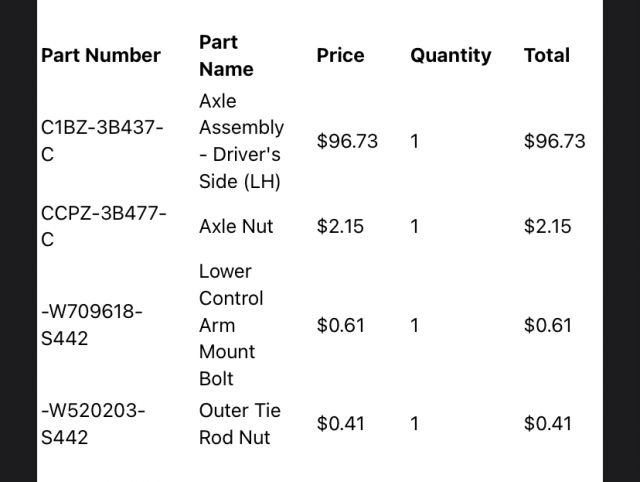Click the $96.73 value in Price column
The width and height of the screenshot is (640, 482).
pos(347,141)
